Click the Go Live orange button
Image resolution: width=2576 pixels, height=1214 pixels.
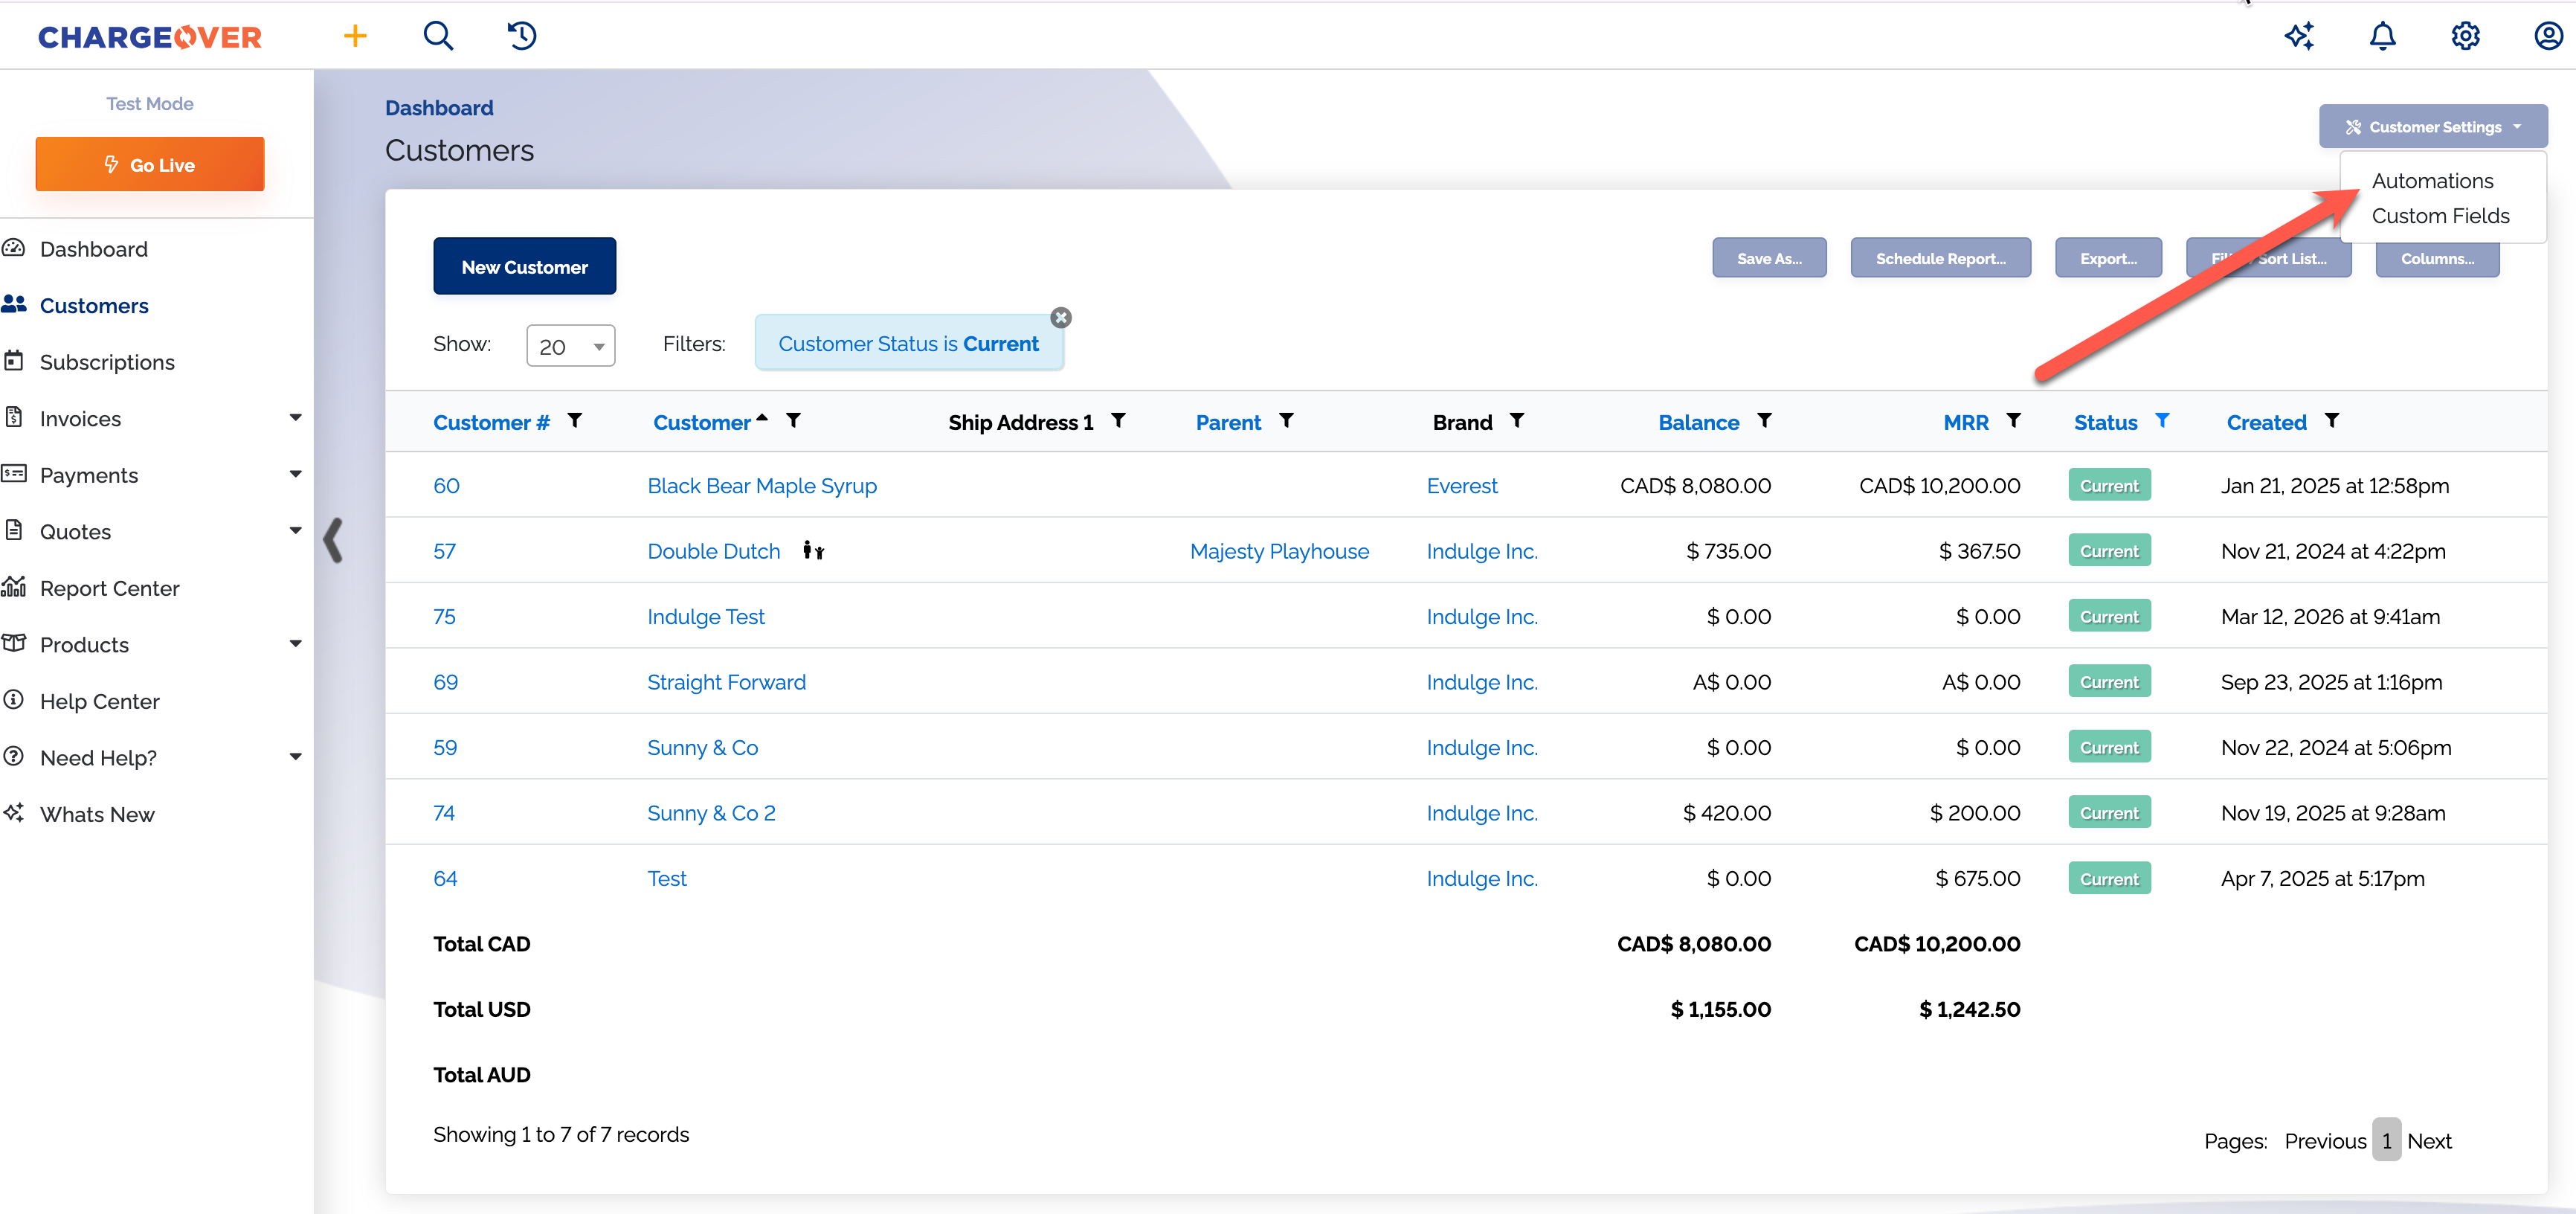click(x=150, y=165)
